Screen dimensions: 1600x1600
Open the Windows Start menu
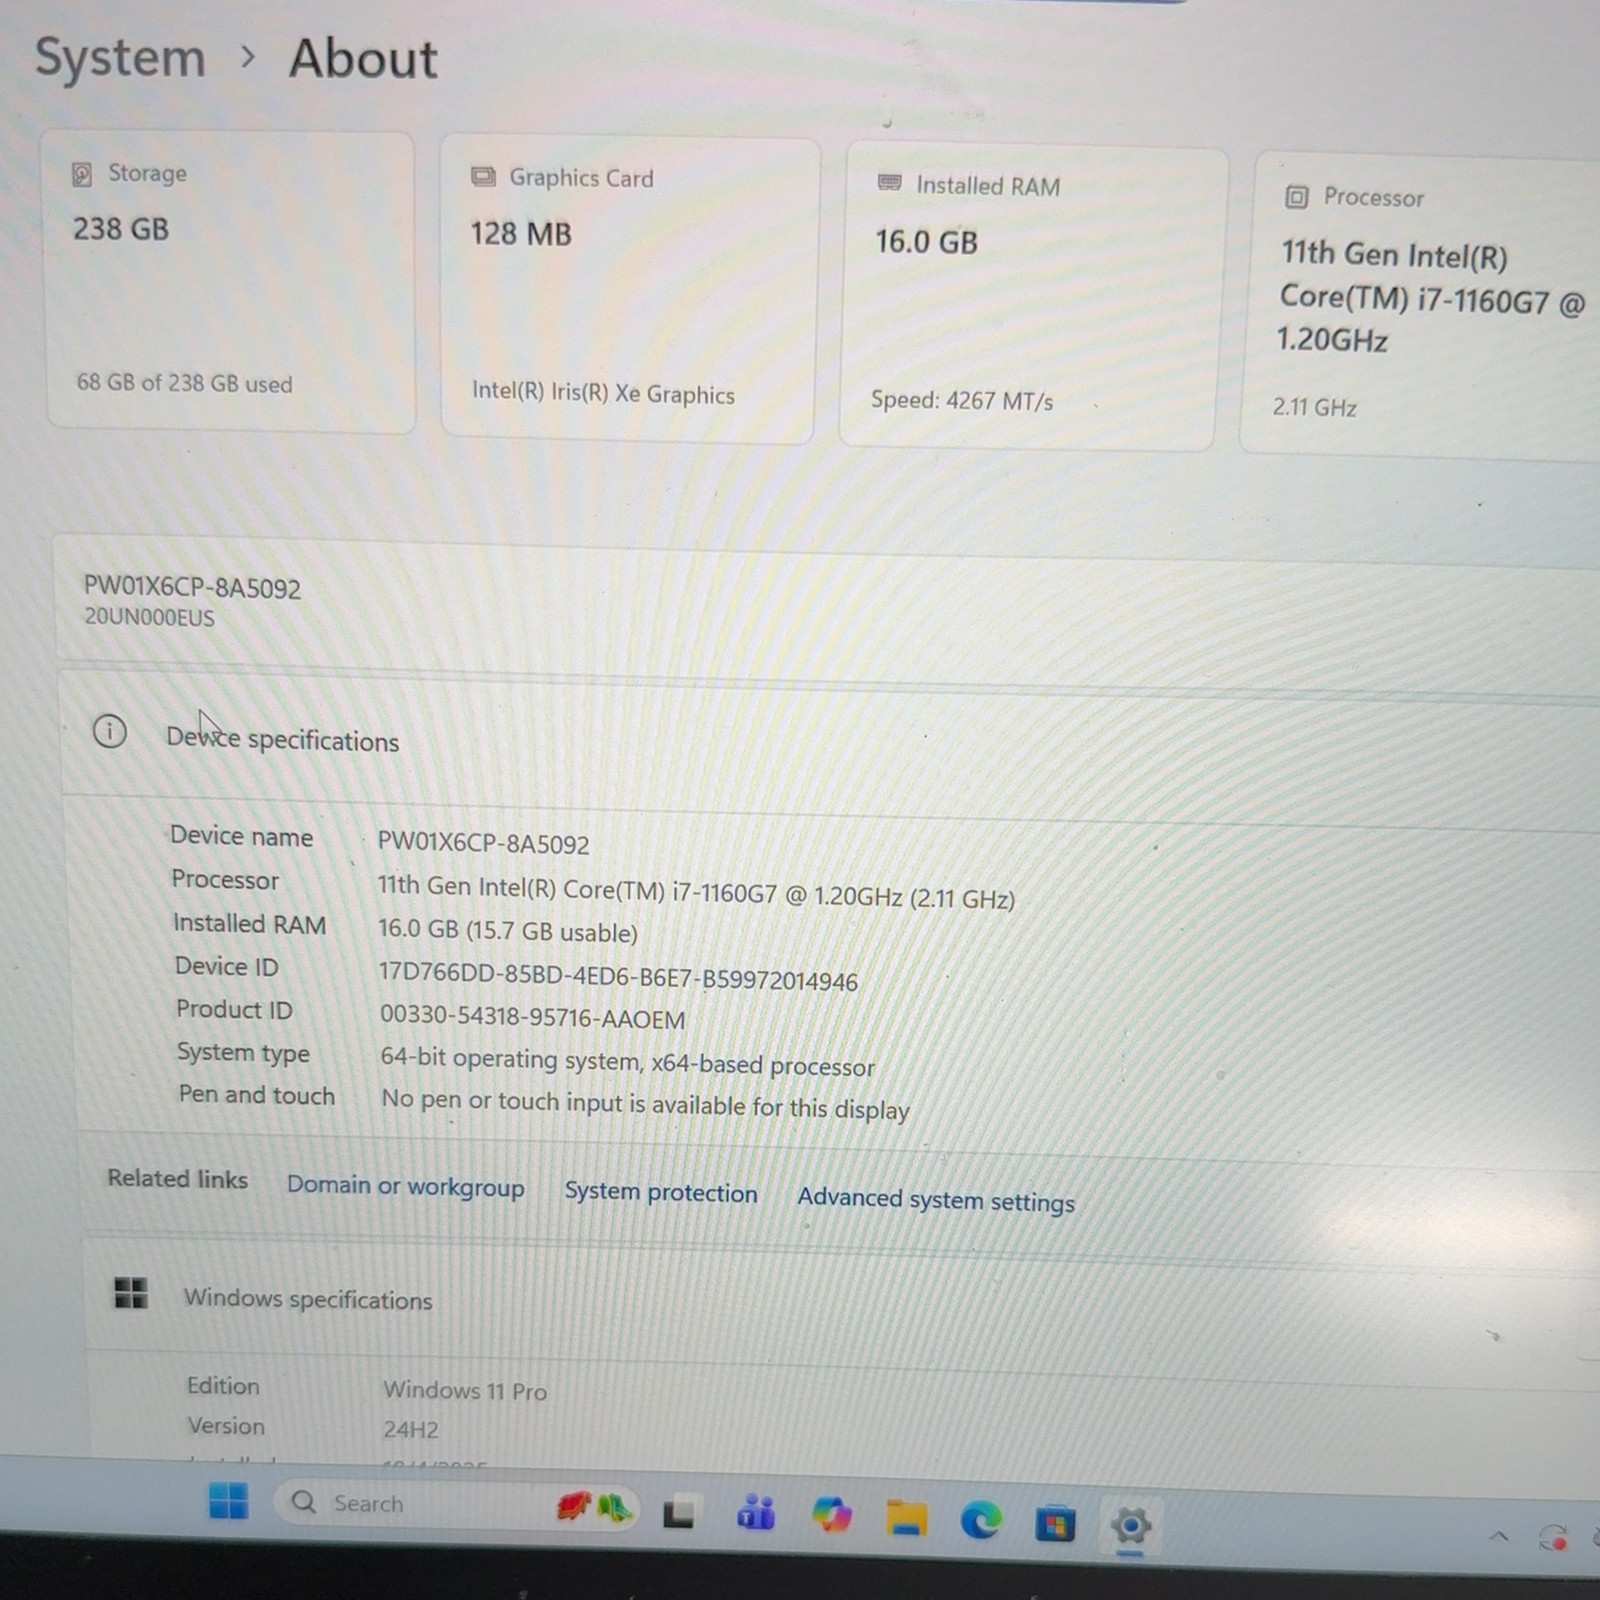[228, 1501]
